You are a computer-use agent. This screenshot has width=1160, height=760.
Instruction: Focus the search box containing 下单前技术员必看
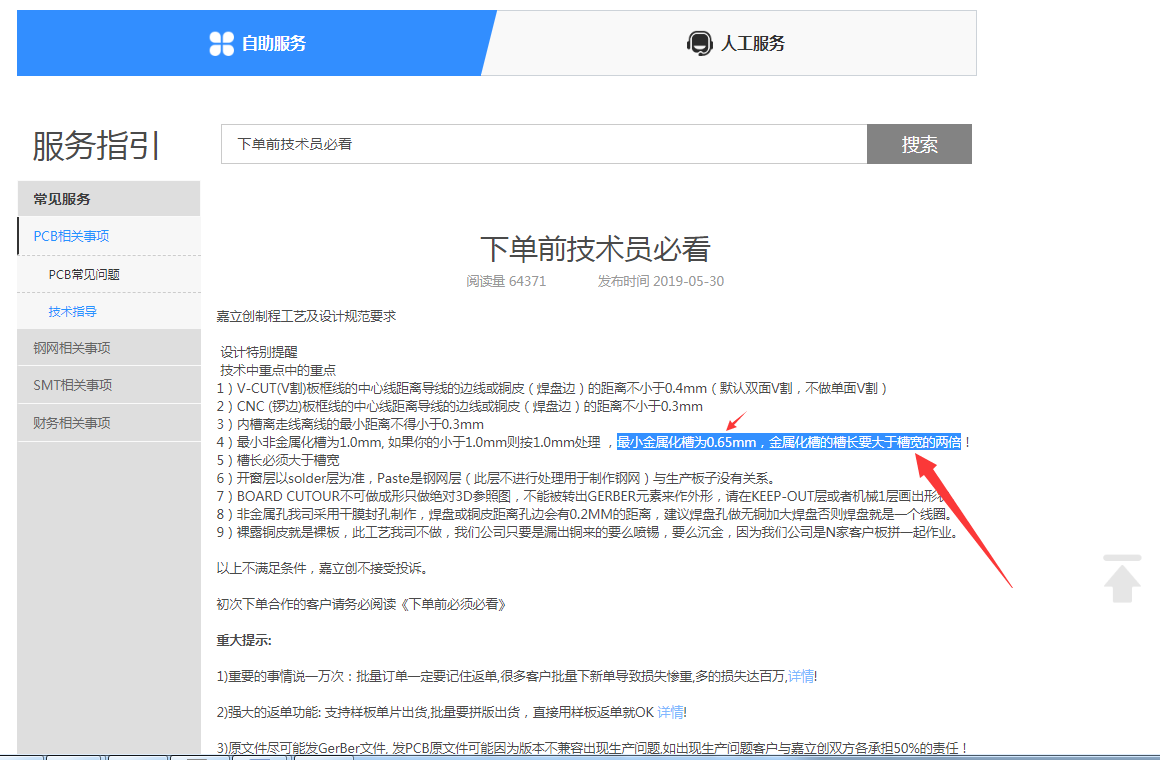[543, 144]
